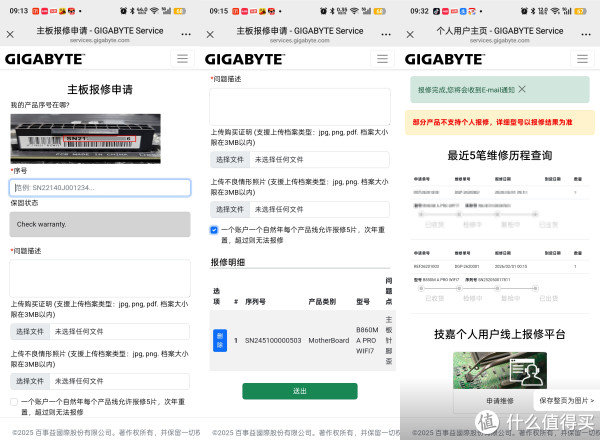Tap the battery icon in the 09:32 status bar

(x=580, y=11)
